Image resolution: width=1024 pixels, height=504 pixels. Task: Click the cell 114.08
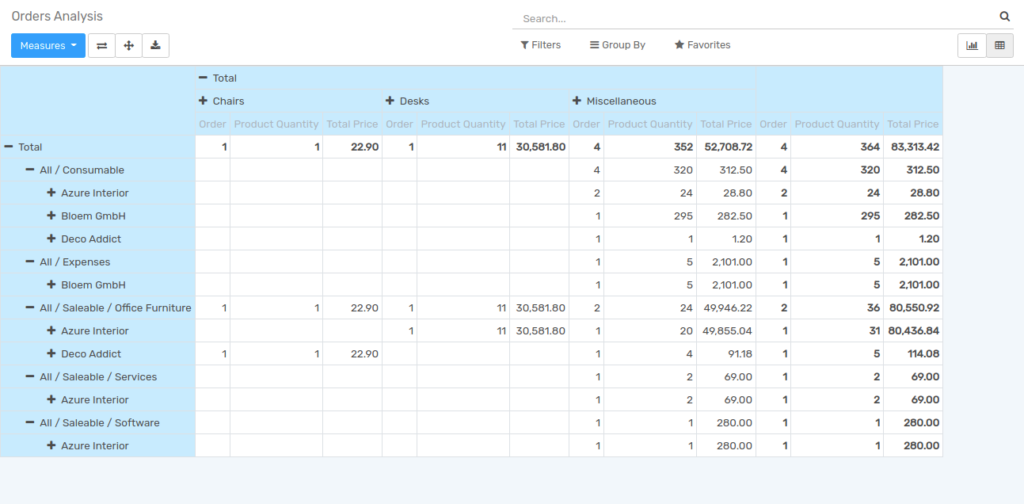click(x=913, y=354)
